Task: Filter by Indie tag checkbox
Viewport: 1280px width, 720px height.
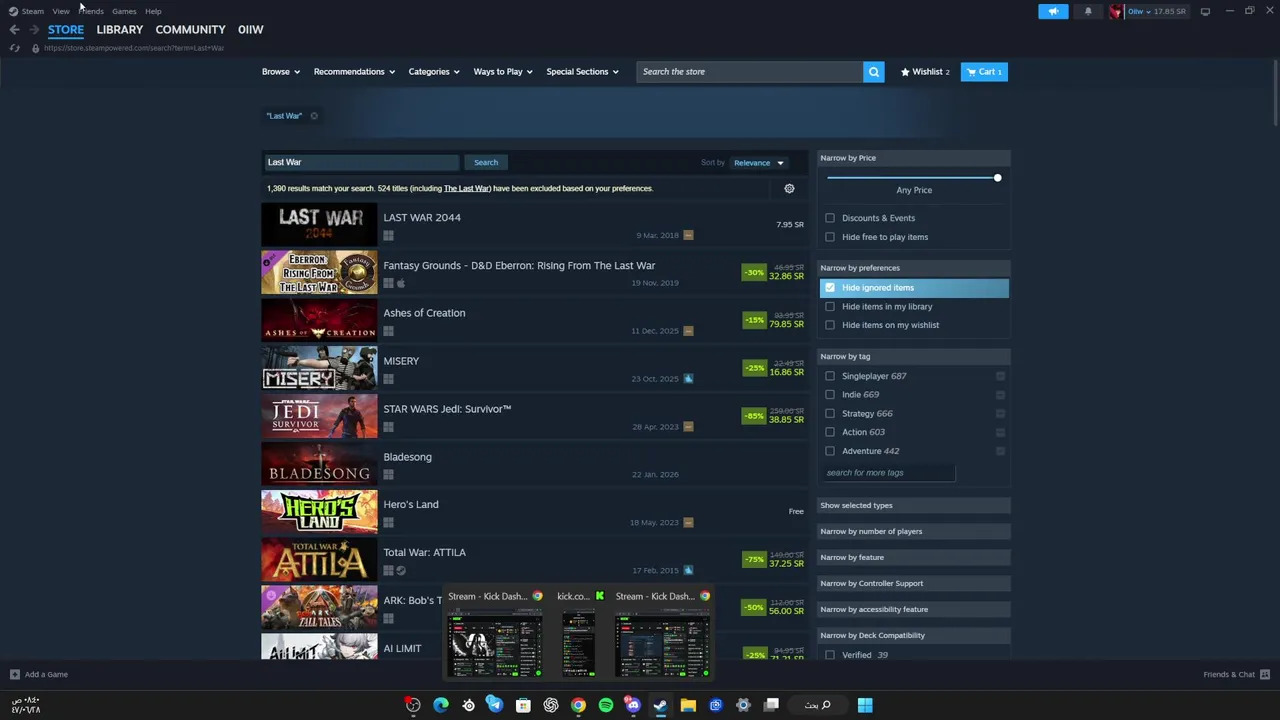Action: 830,395
